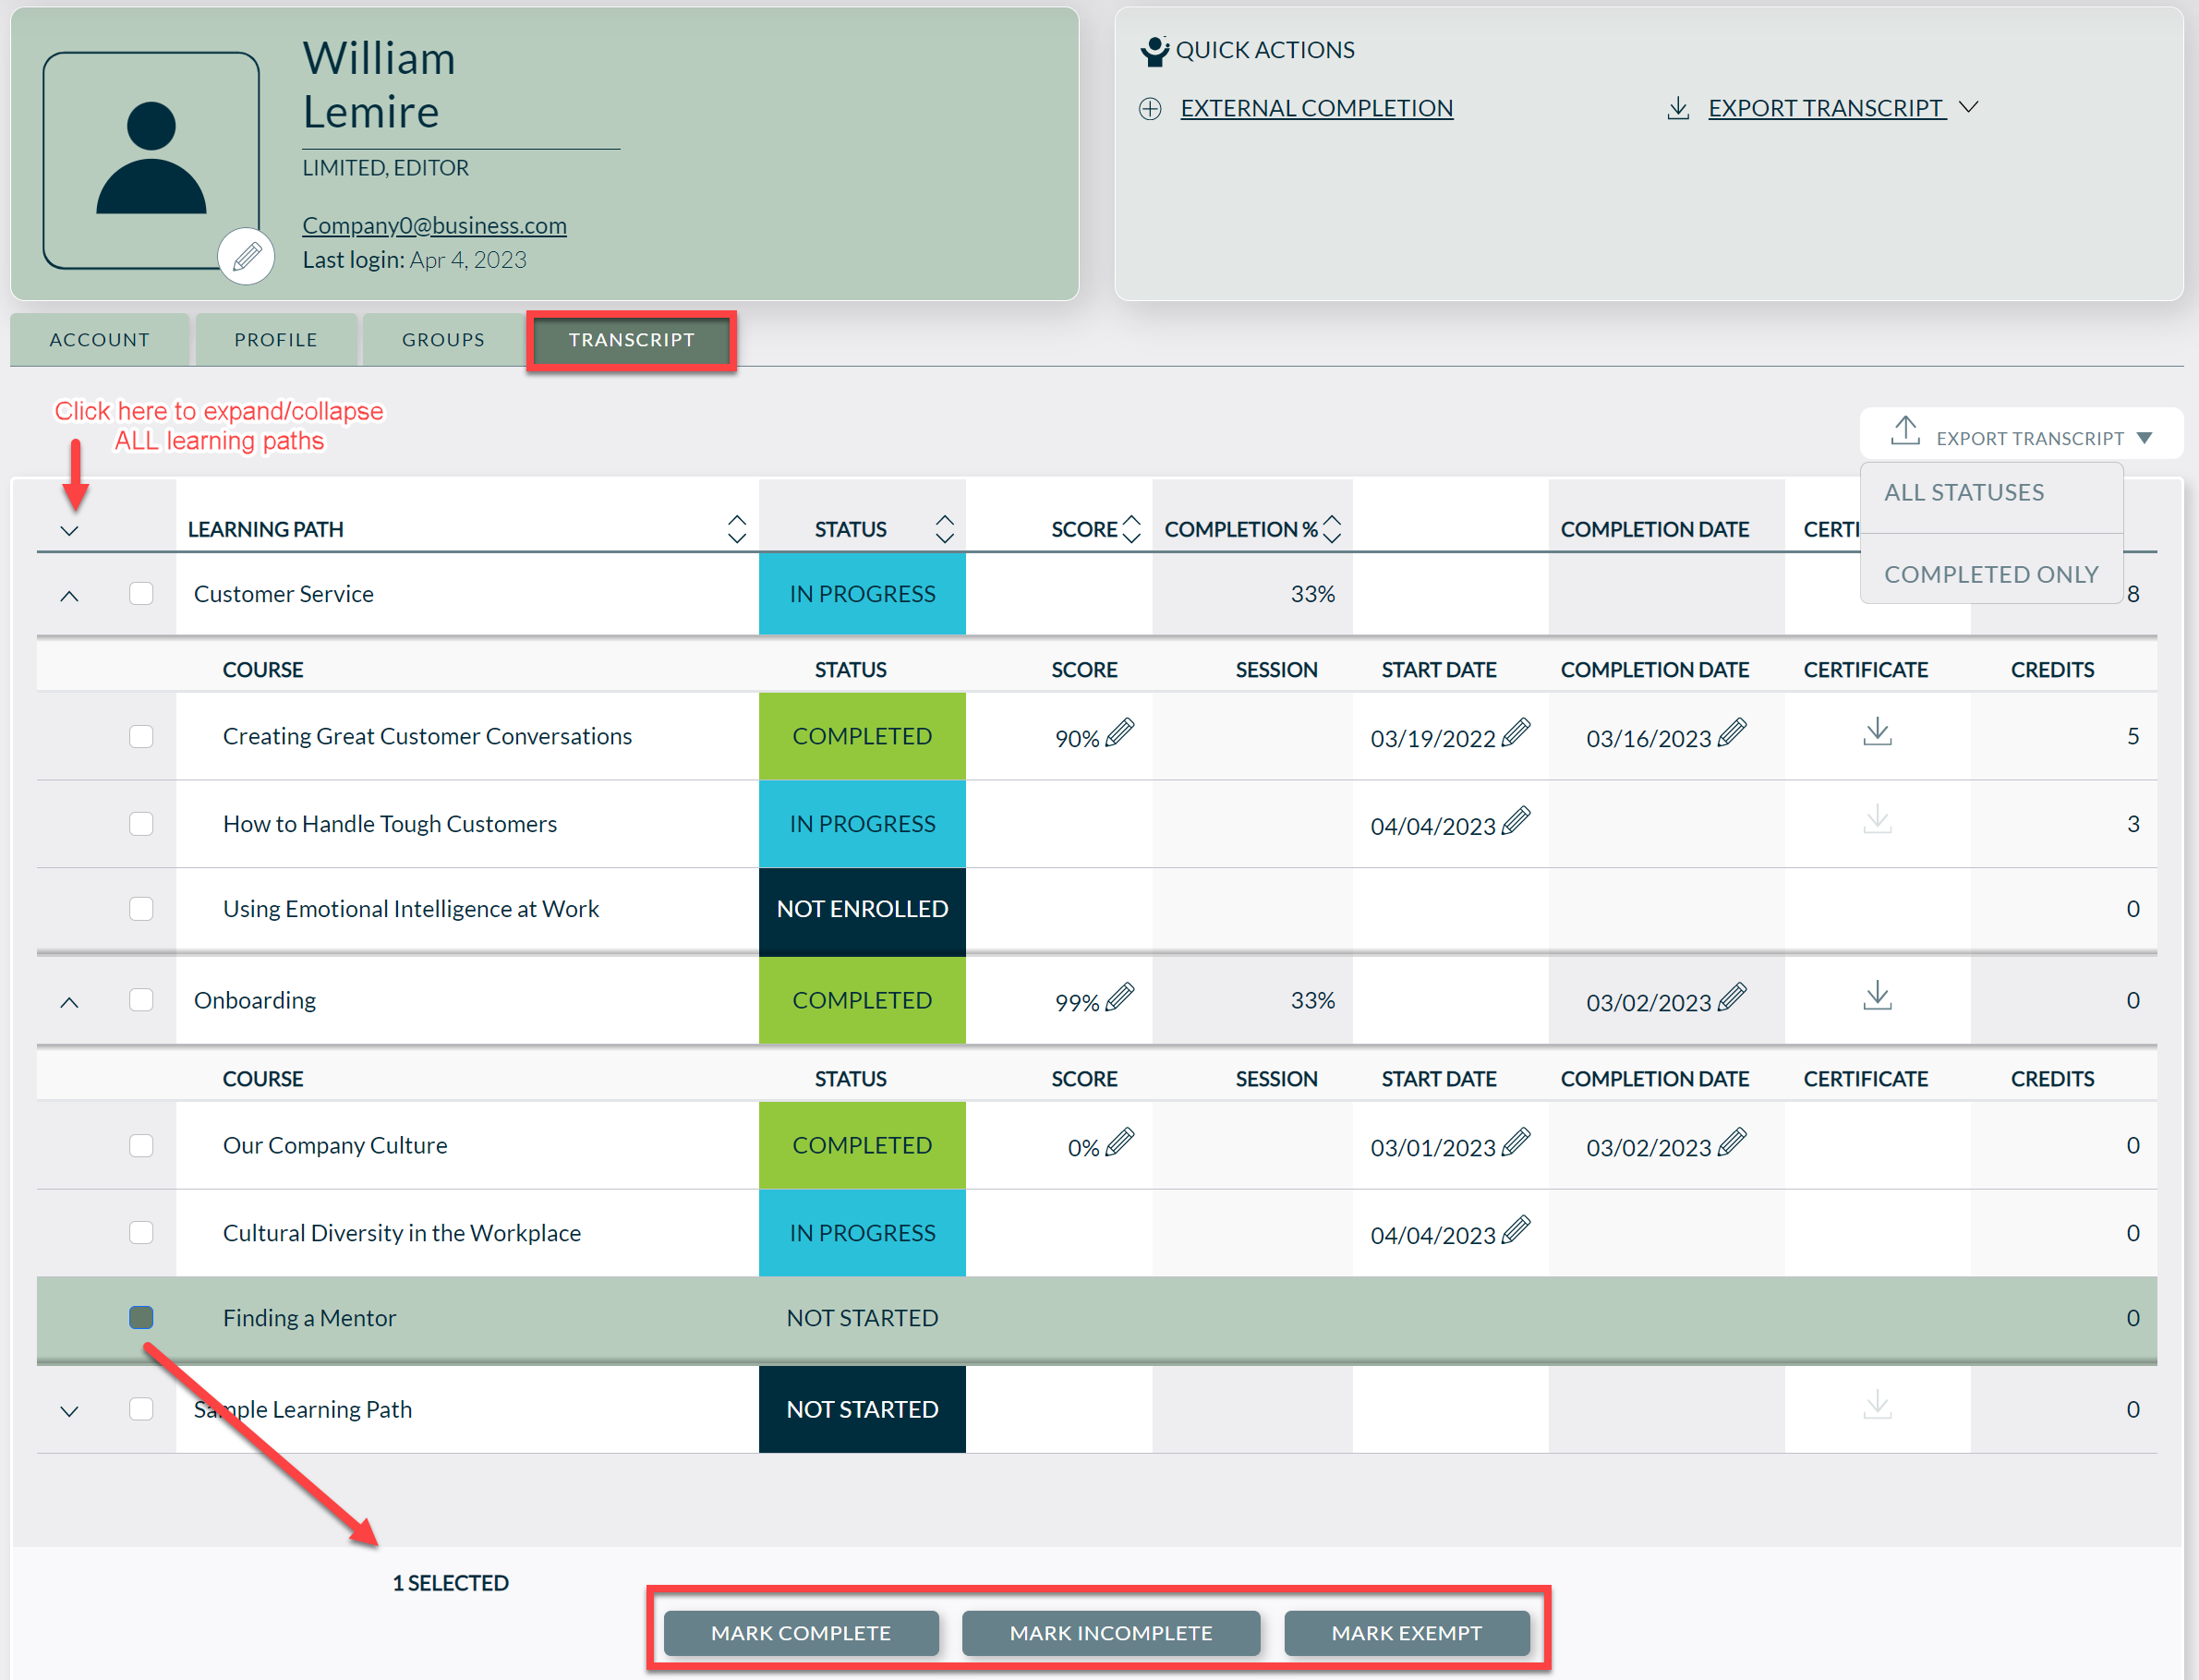Screen dimensions: 2199x1680
Task: Collapse the Onboarding learning path
Action: pos(69,1002)
